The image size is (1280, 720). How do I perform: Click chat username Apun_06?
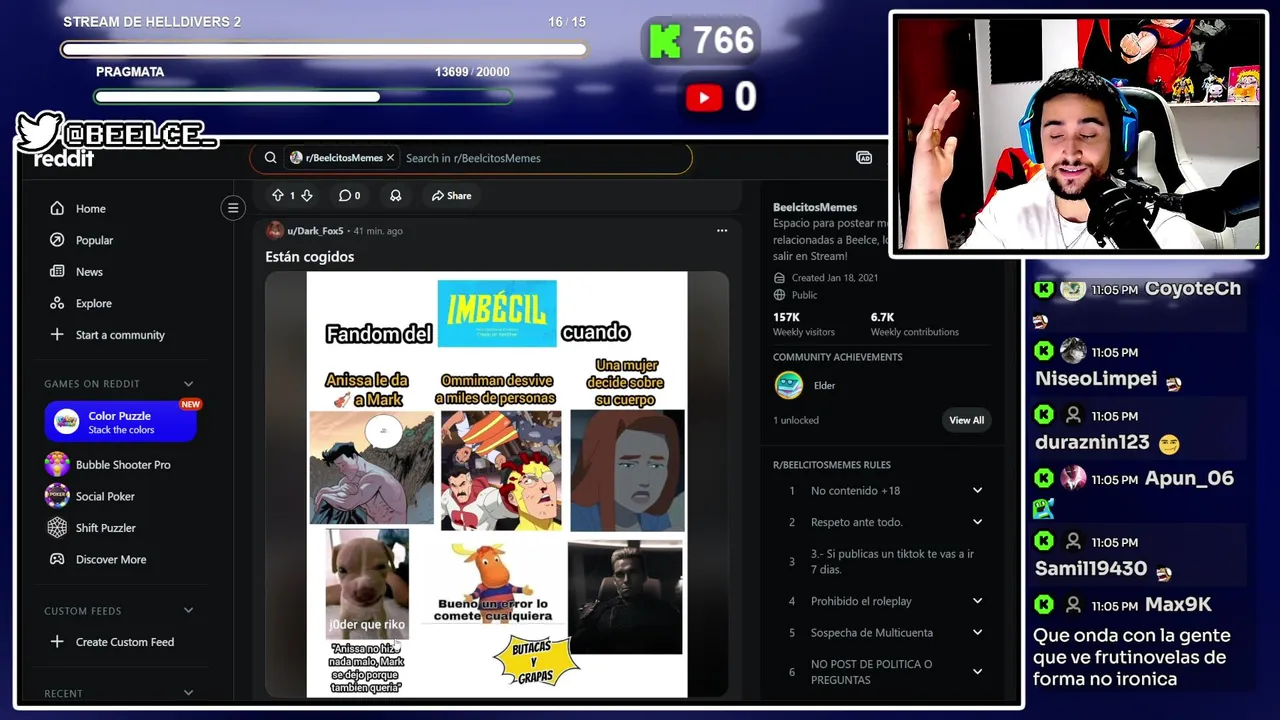pos(1189,478)
